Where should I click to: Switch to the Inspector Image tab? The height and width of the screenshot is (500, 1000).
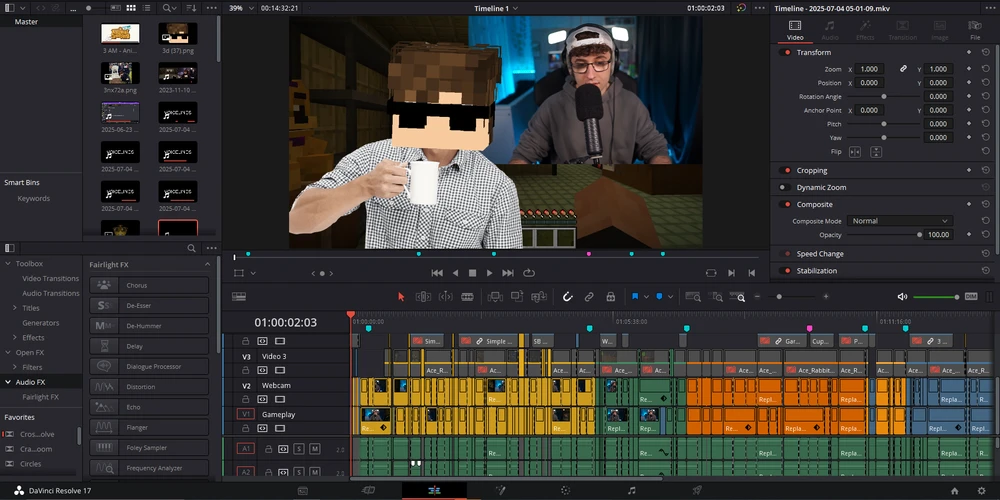tap(939, 30)
